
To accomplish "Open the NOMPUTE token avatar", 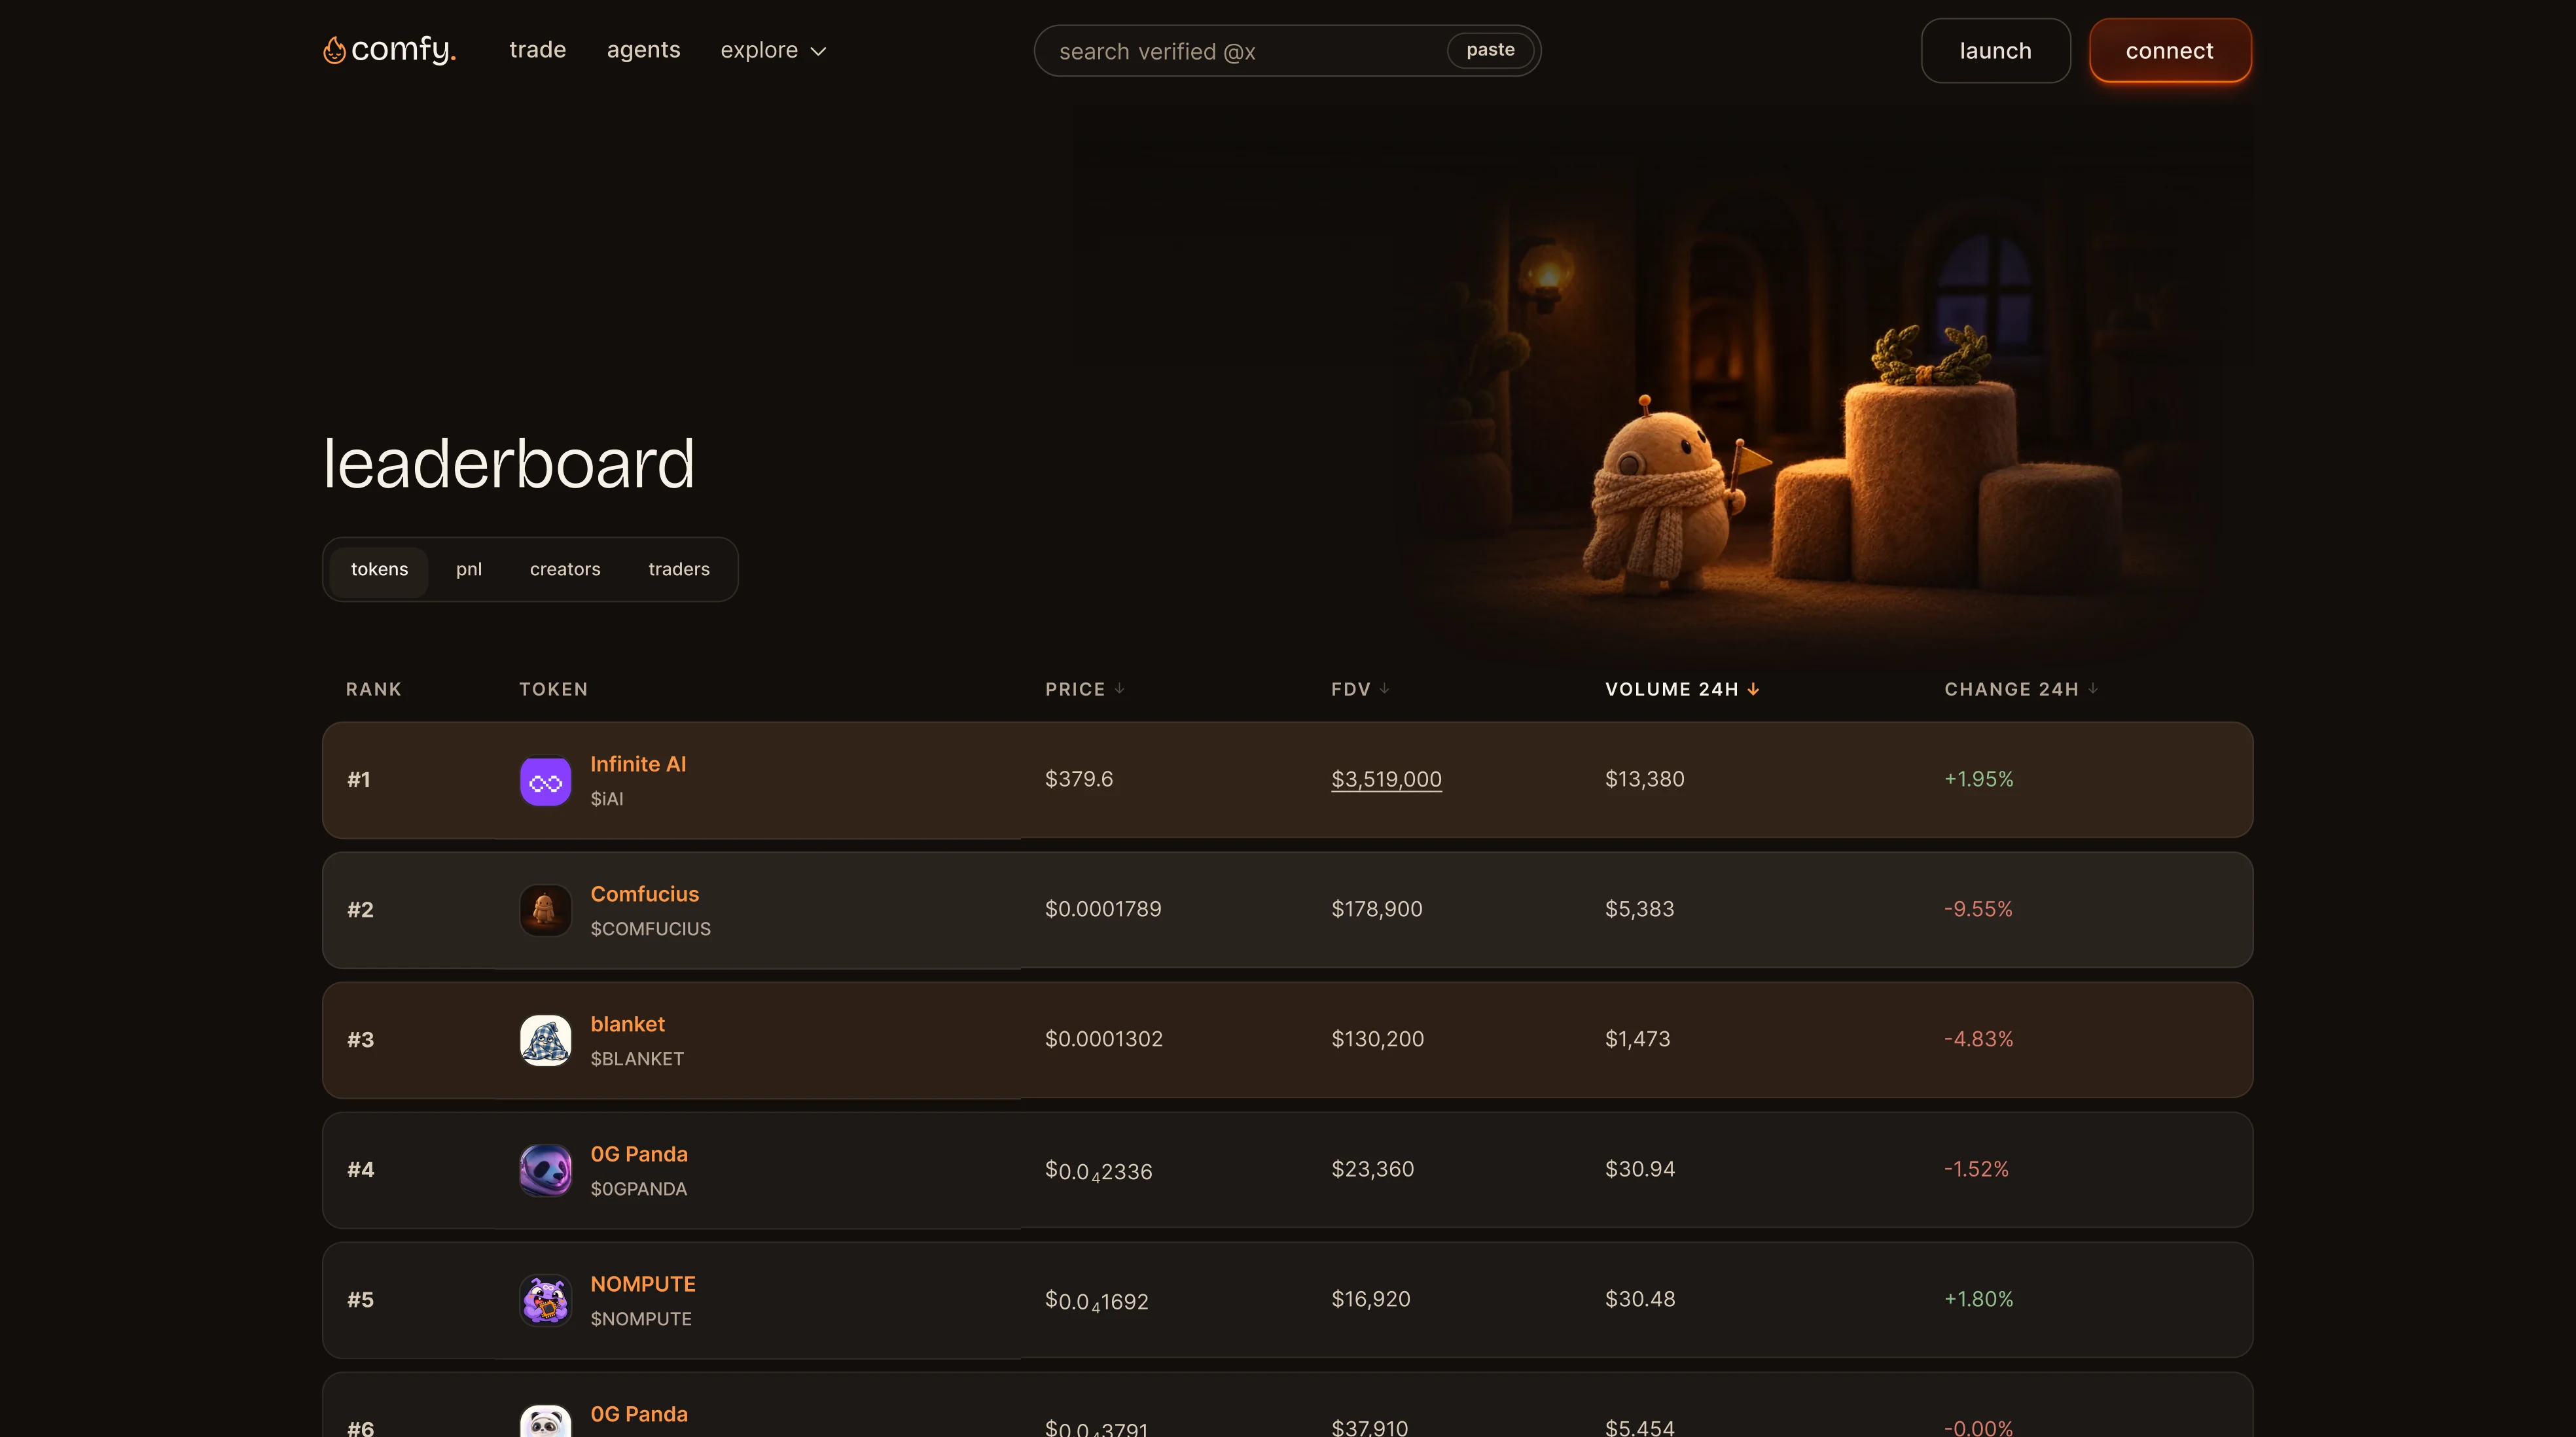I will pos(545,1300).
